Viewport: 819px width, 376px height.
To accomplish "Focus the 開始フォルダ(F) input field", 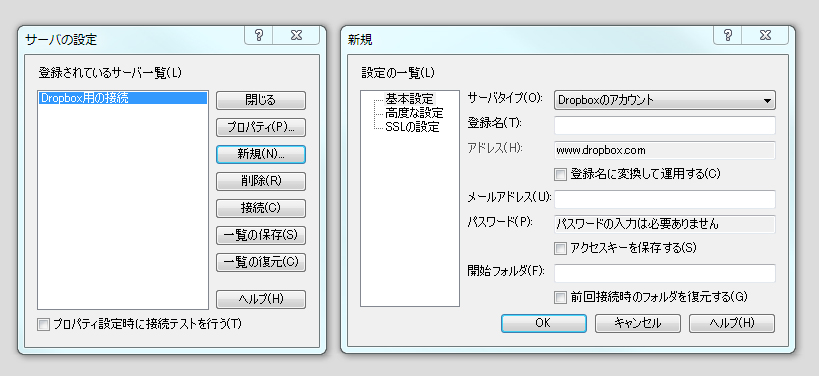I will click(664, 273).
